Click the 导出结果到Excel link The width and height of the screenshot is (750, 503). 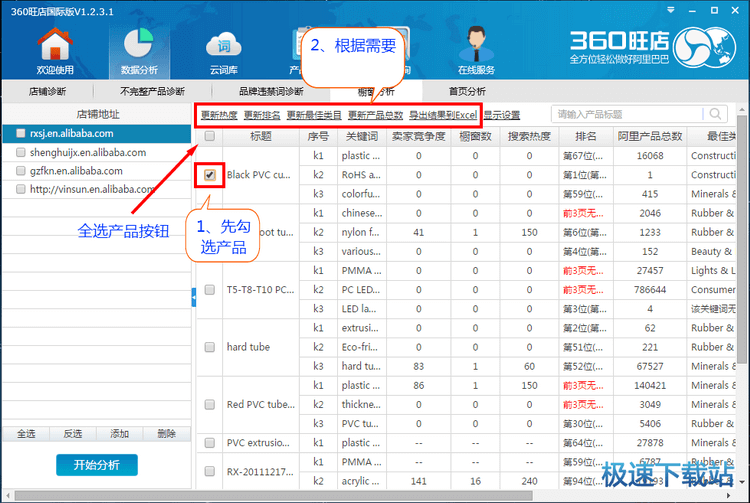pyautogui.click(x=443, y=115)
